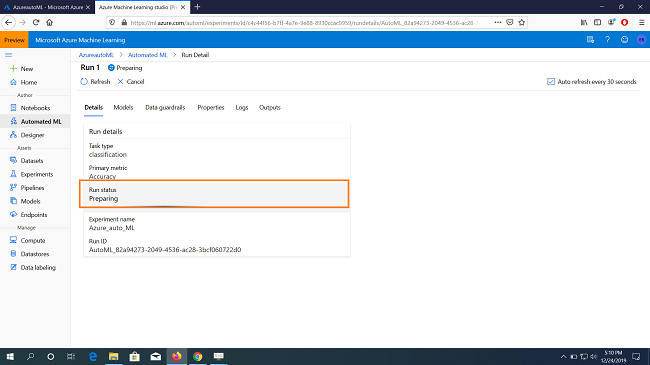Image resolution: width=650 pixels, height=365 pixels.
Task: Switch to the Details tab
Action: click(x=93, y=107)
